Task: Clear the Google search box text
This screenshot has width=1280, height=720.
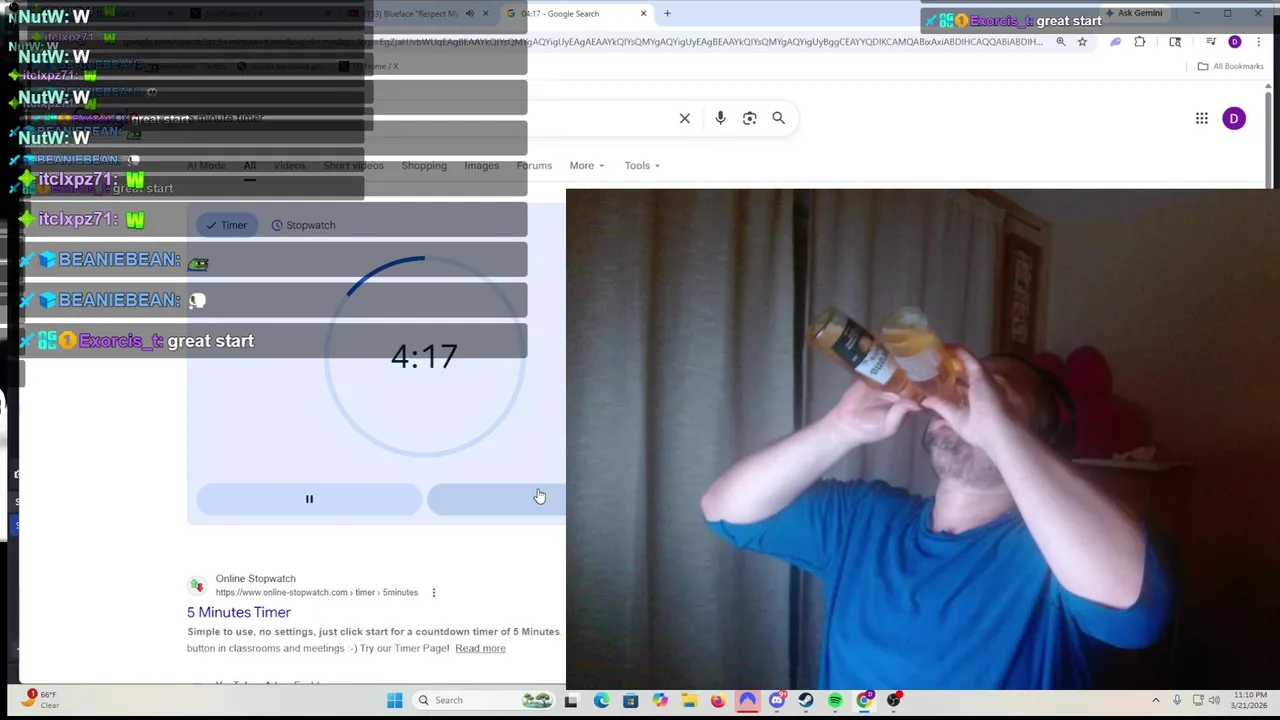Action: point(685,118)
